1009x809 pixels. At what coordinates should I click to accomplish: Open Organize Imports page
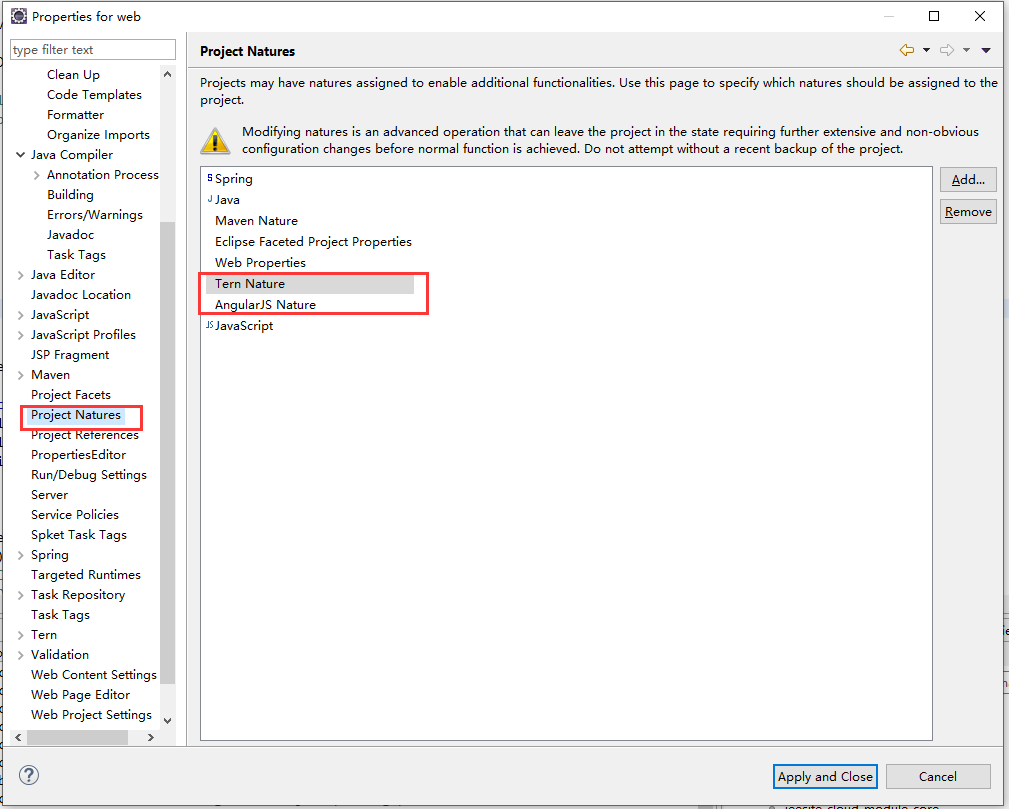click(98, 135)
